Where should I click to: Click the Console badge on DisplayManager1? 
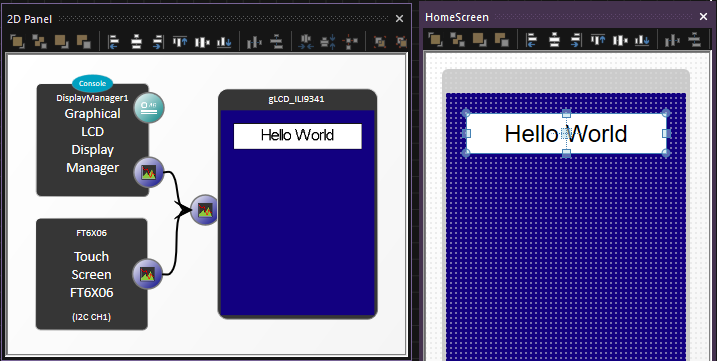click(92, 83)
